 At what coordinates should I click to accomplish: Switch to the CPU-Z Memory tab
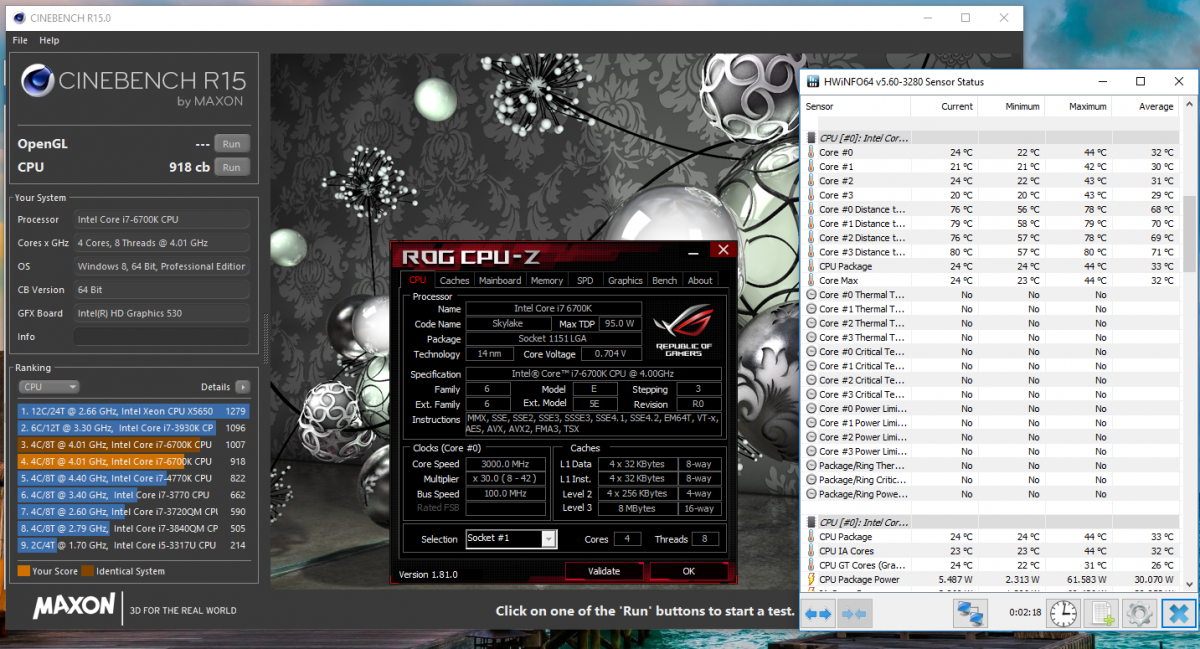(547, 280)
